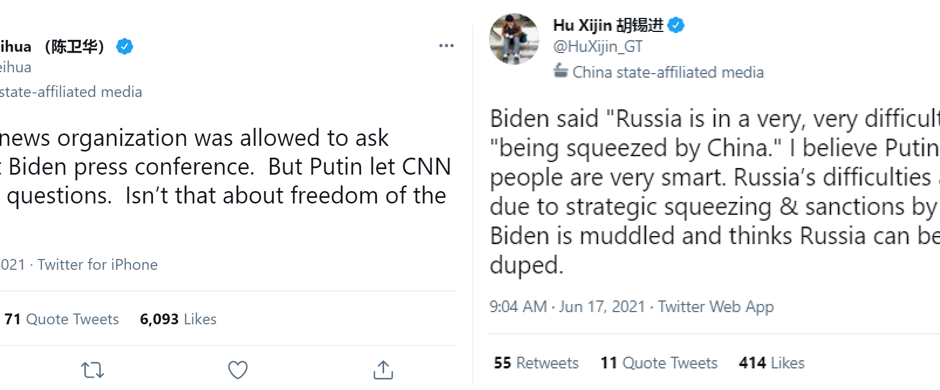View the 6,093 Likes list
The width and height of the screenshot is (940, 390).
pos(178,319)
